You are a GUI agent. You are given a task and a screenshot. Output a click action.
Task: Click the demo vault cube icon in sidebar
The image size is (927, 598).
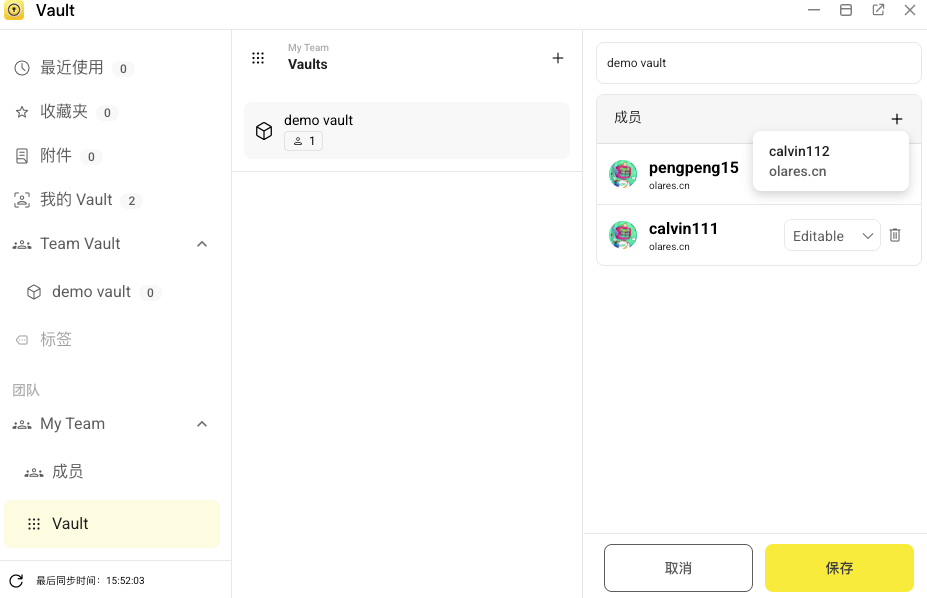pos(33,291)
